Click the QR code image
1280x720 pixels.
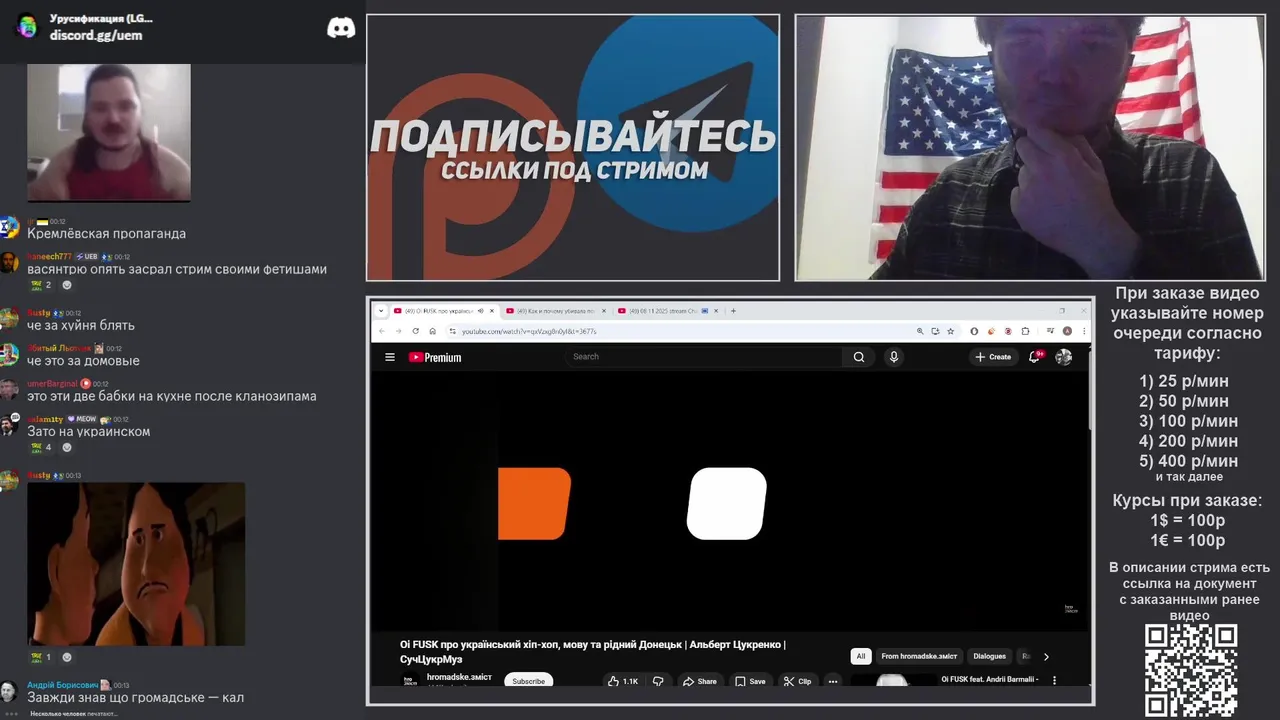(1191, 670)
